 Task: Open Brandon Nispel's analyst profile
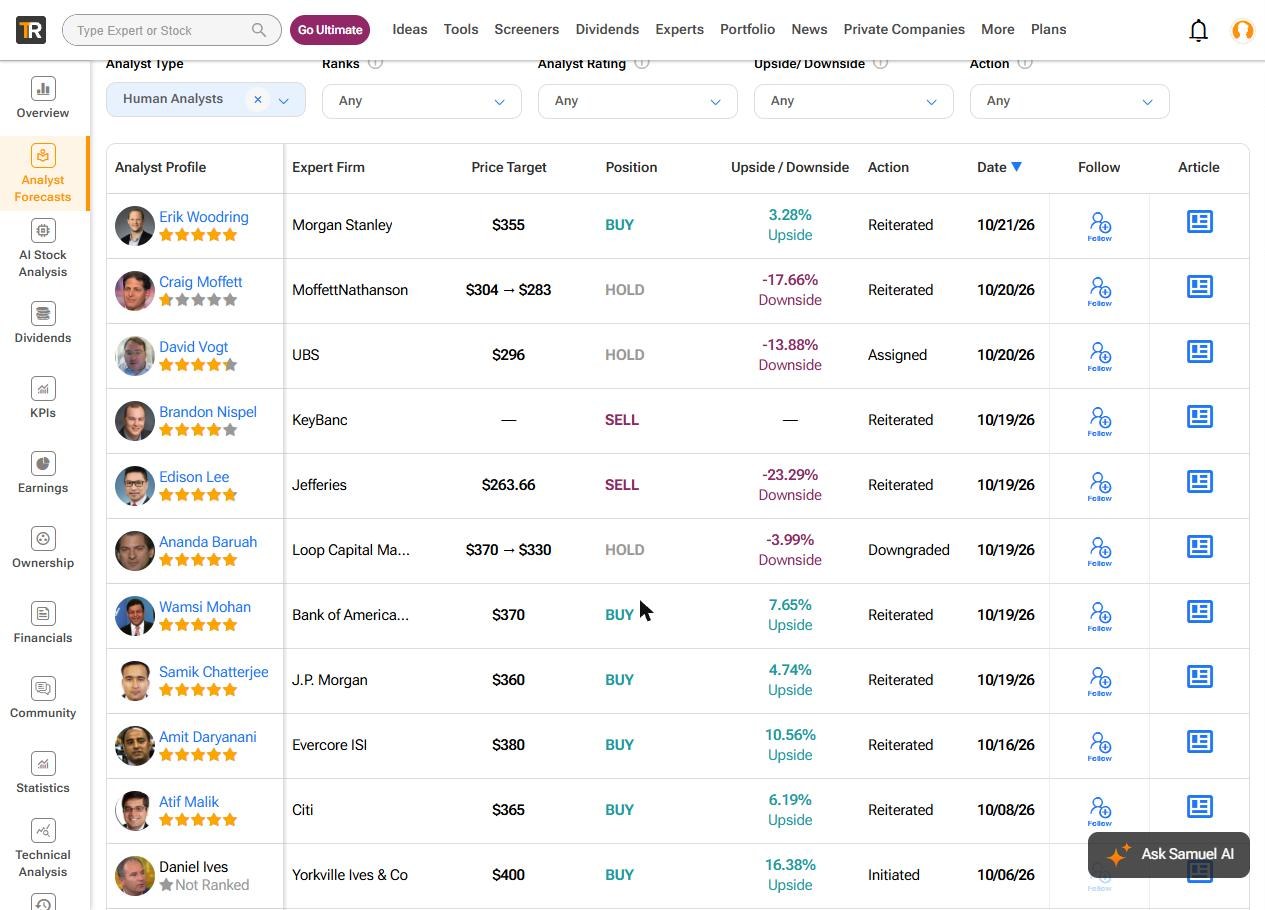pos(208,412)
